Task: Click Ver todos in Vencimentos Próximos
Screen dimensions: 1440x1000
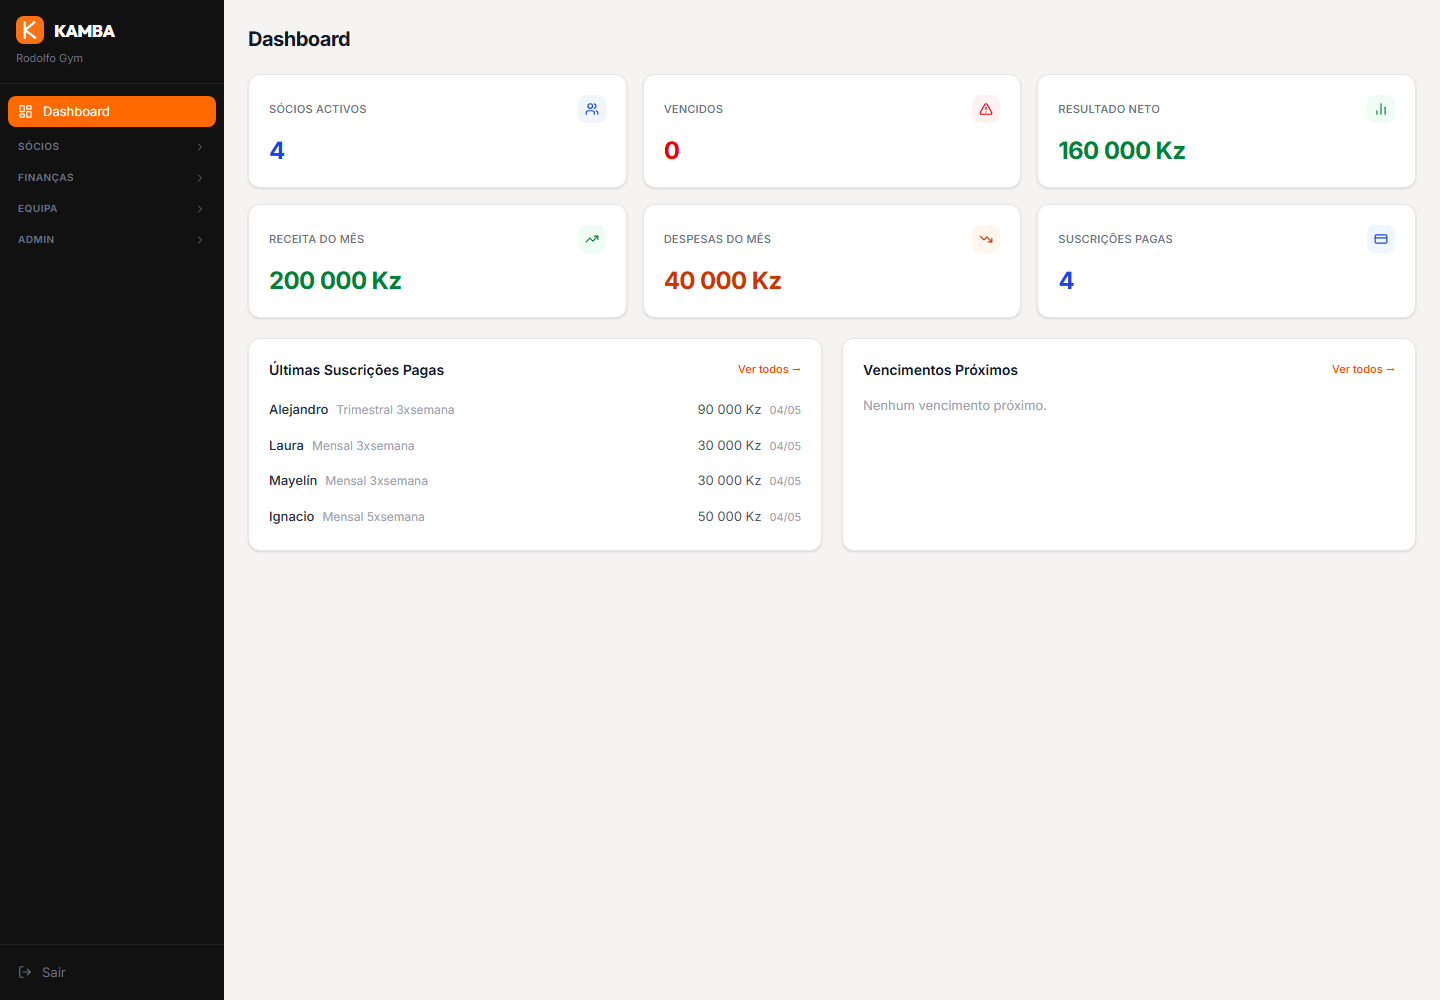Action: (1363, 369)
